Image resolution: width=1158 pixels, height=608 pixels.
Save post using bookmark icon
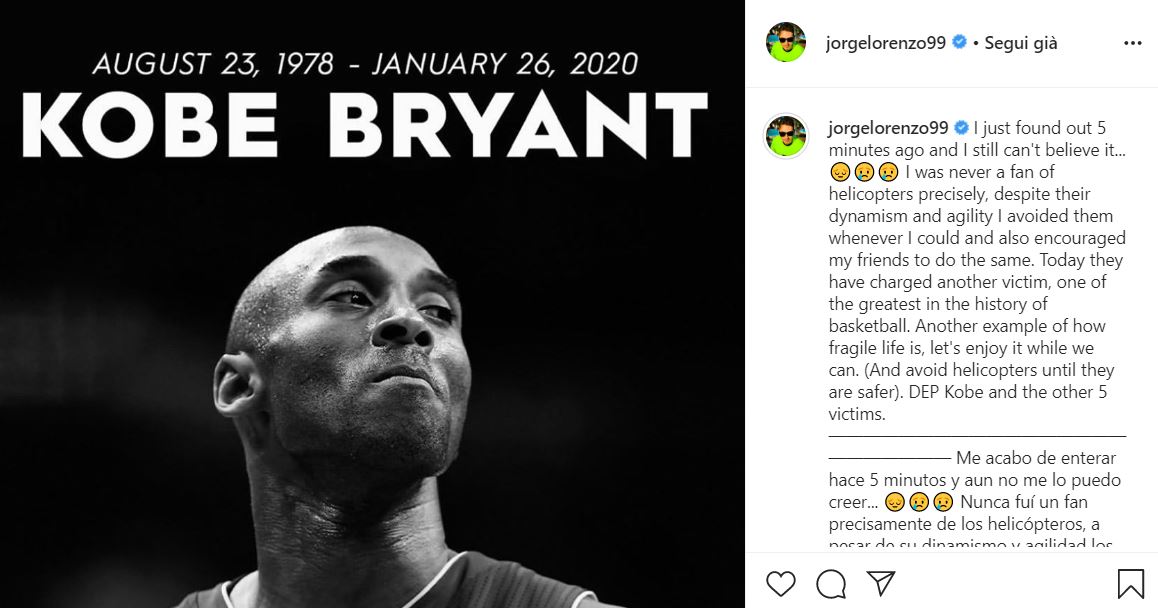click(1130, 584)
